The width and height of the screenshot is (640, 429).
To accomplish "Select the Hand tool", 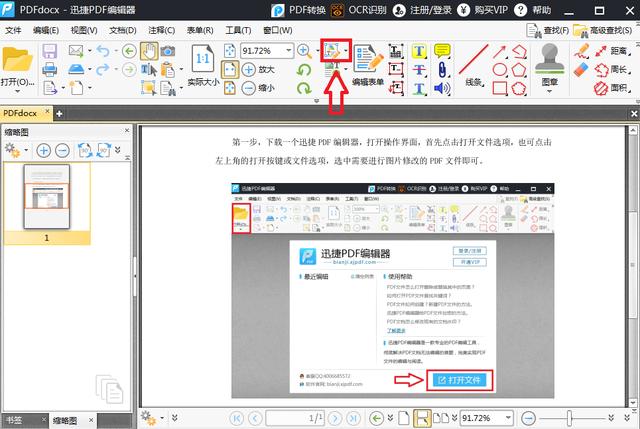I will tap(149, 51).
